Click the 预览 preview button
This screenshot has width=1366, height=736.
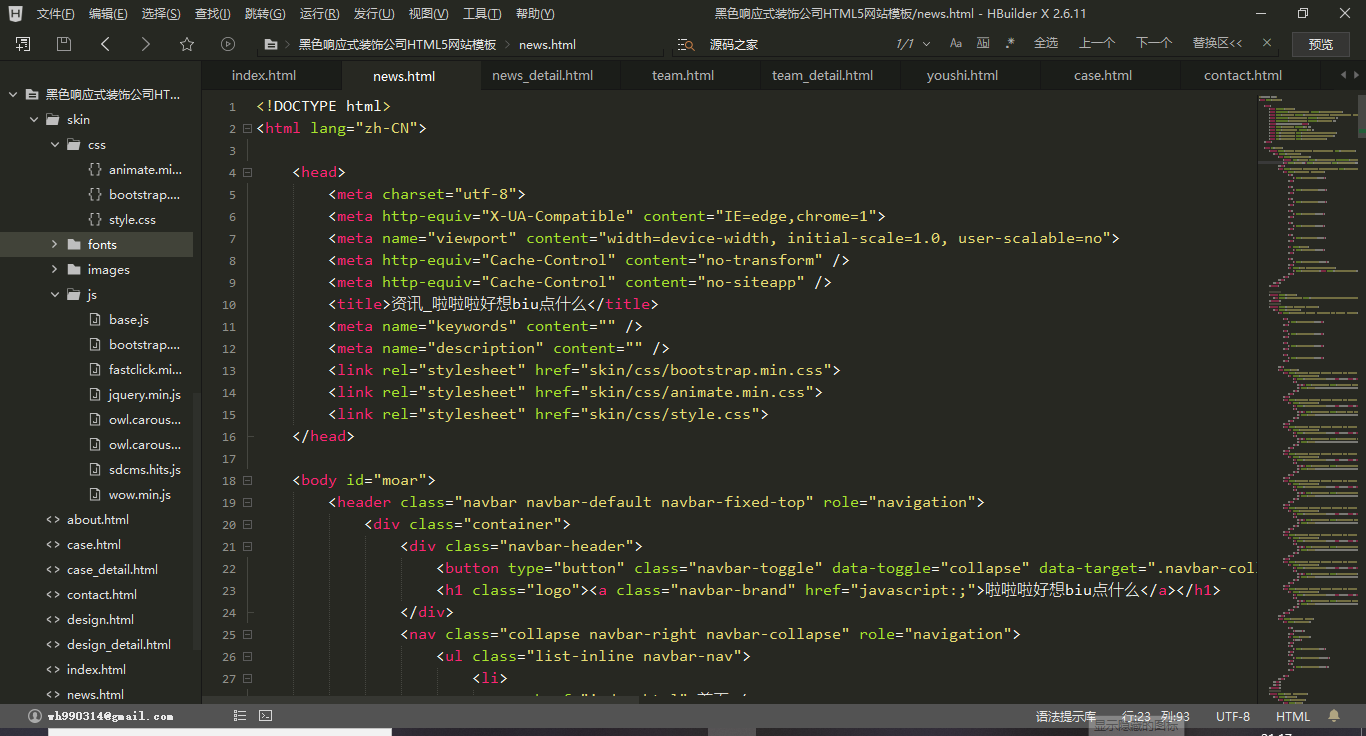coord(1321,44)
